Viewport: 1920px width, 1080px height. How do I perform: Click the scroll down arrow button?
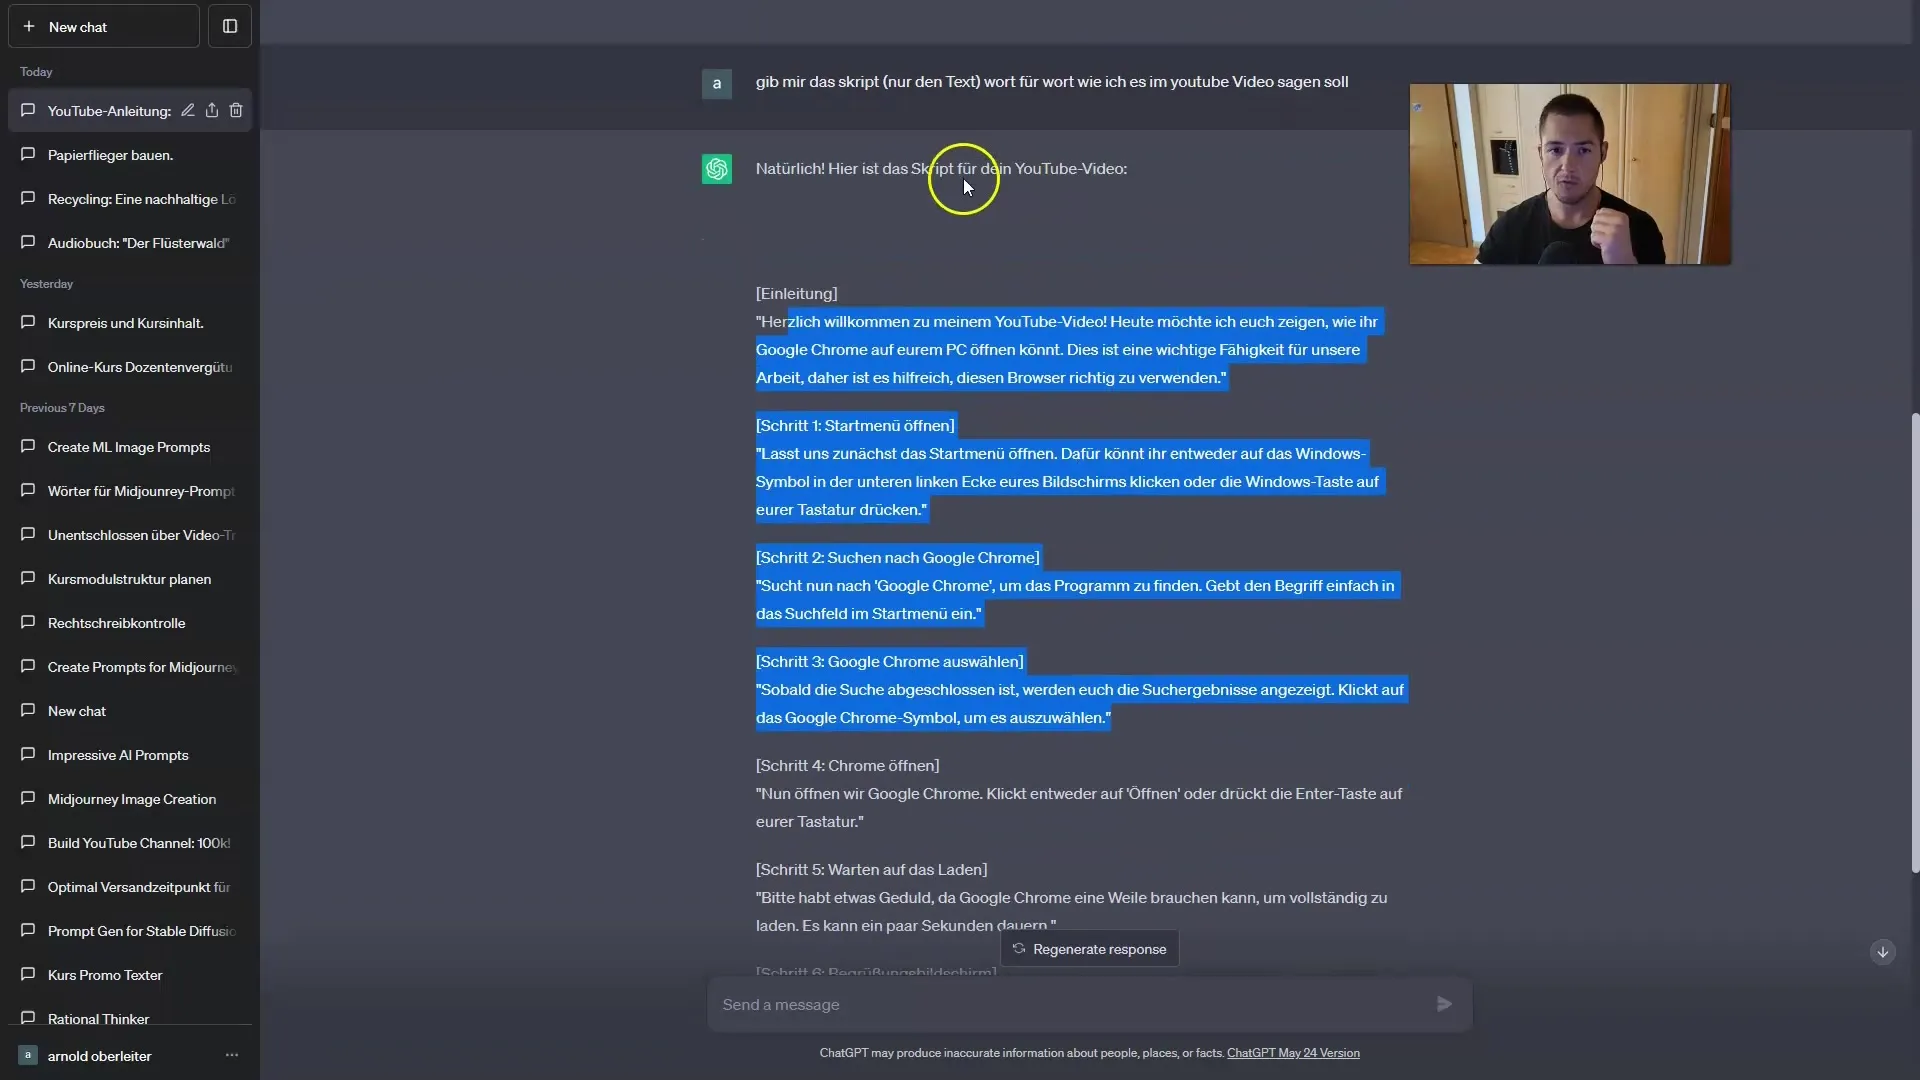coord(1882,952)
